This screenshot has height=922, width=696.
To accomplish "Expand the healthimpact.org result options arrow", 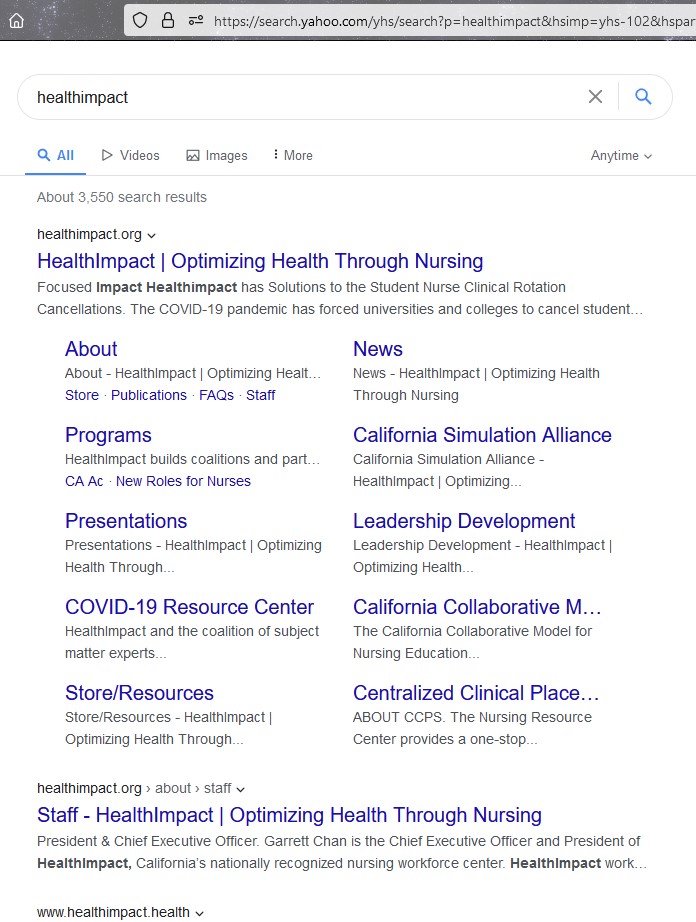I will pos(152,235).
